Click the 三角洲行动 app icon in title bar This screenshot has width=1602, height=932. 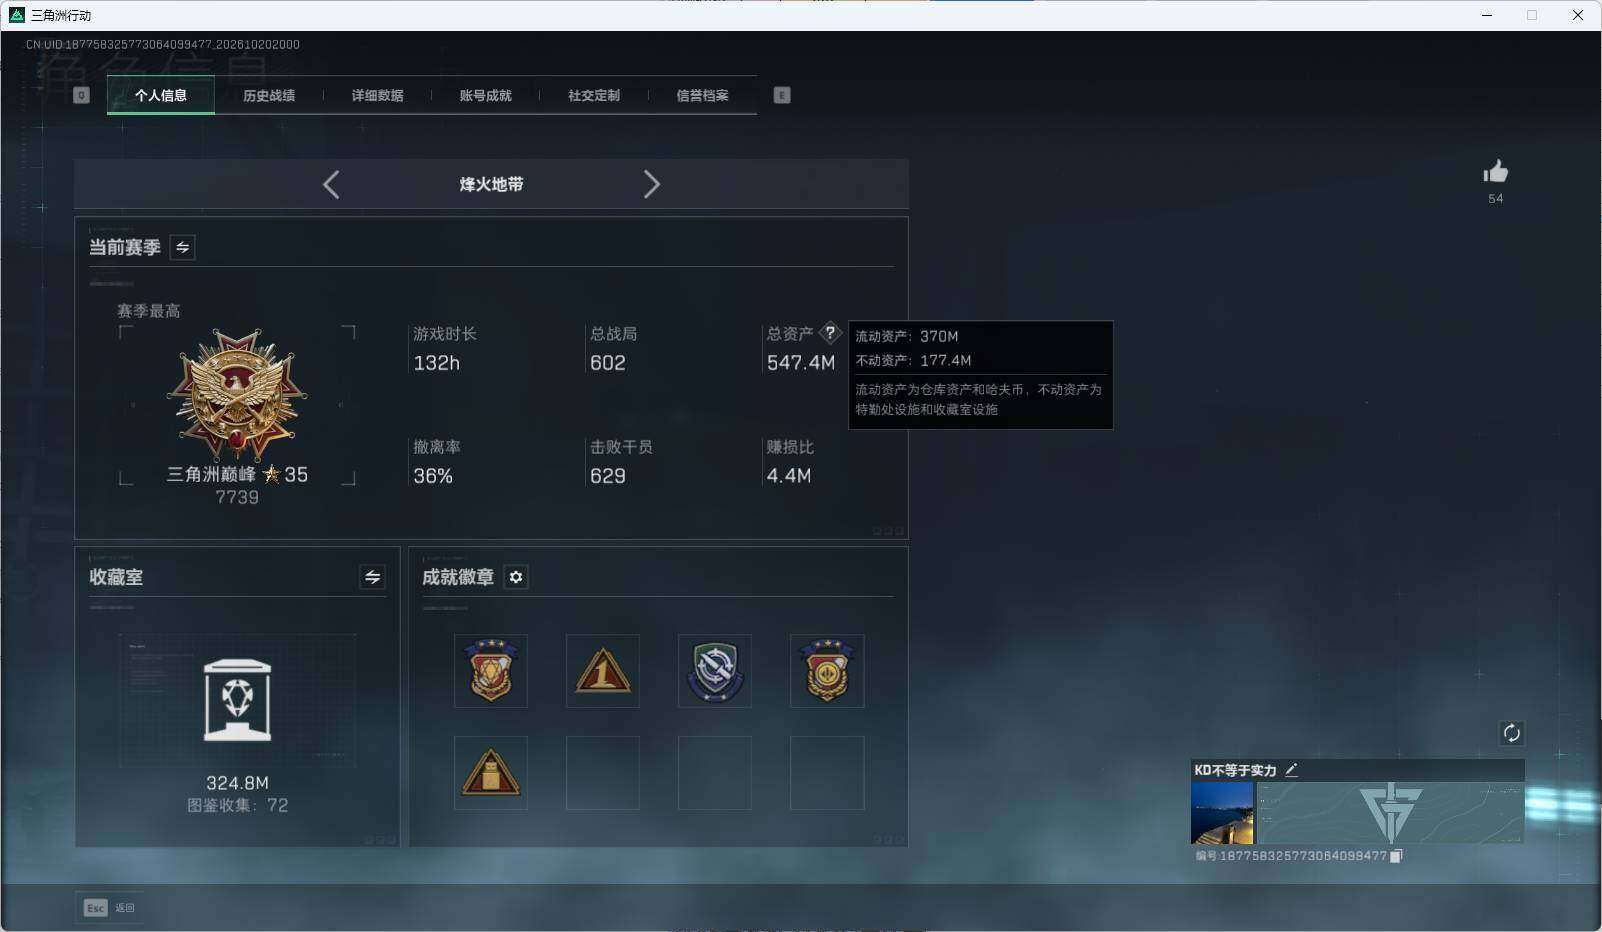[16, 15]
